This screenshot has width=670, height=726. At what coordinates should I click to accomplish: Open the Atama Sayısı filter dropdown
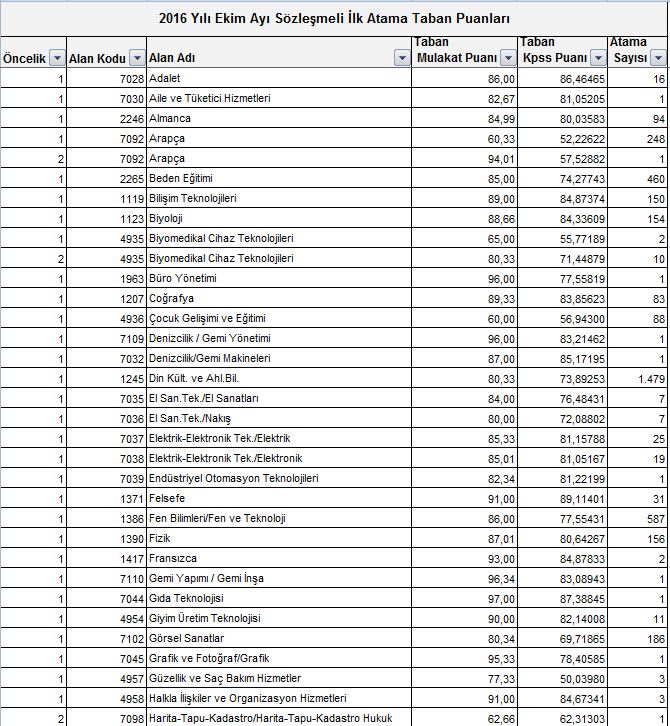(658, 58)
